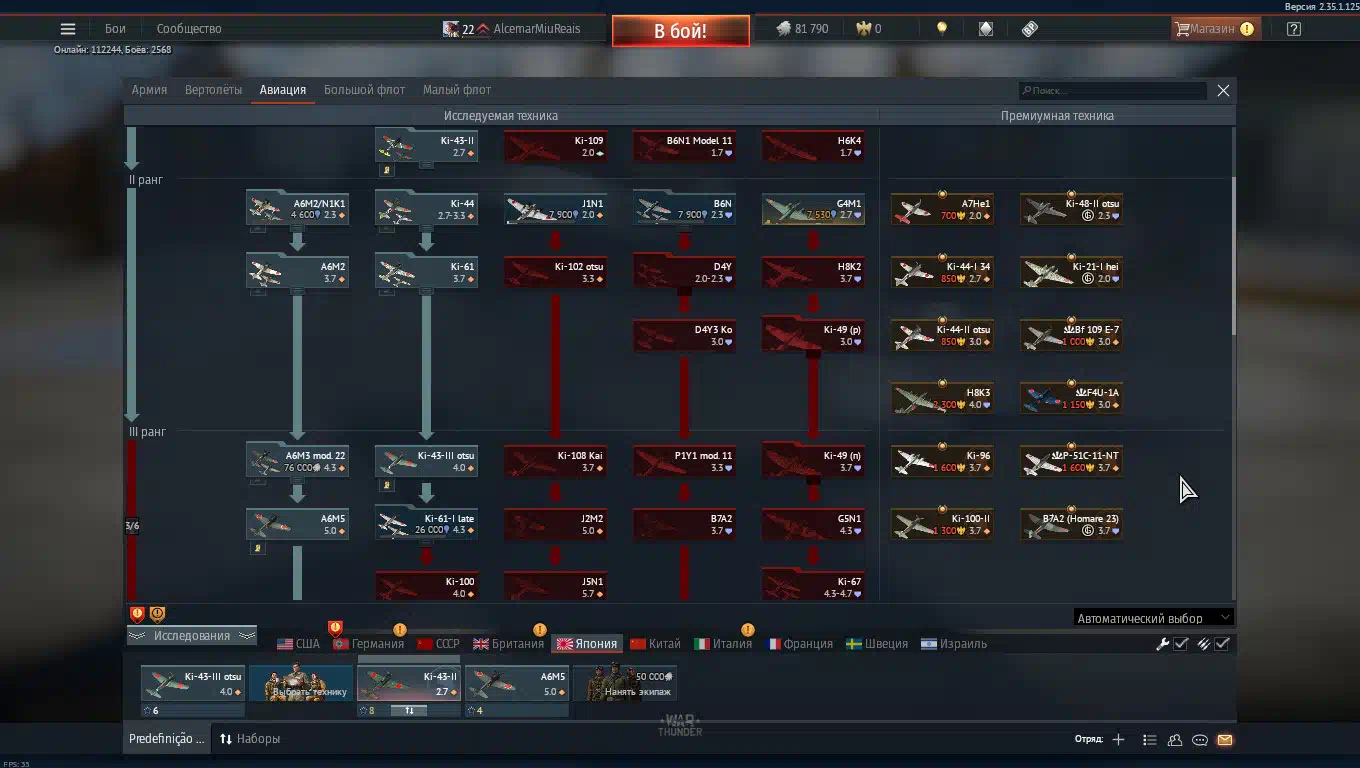This screenshot has width=1360, height=768.
Task: Select the Швеция nation
Action: (x=877, y=644)
